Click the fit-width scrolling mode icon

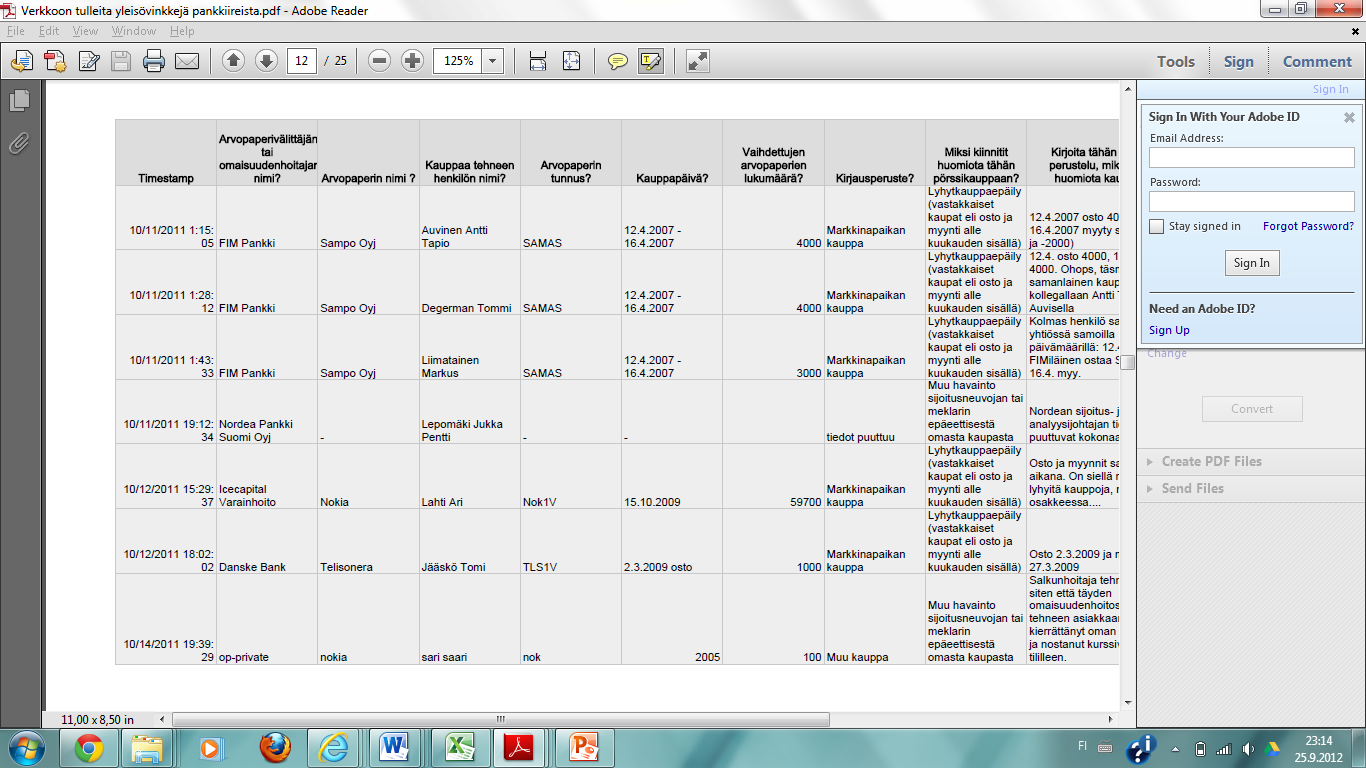[538, 62]
